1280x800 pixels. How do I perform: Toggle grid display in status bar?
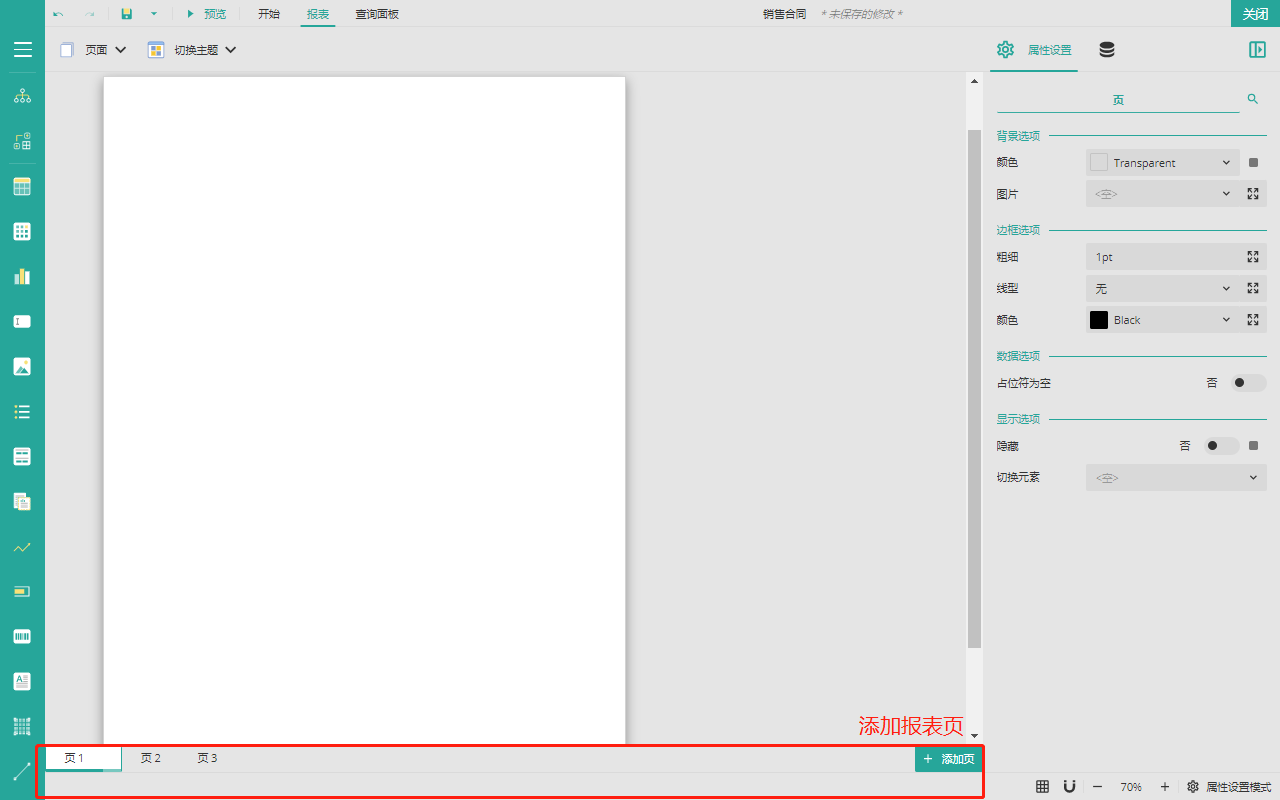(x=1042, y=787)
